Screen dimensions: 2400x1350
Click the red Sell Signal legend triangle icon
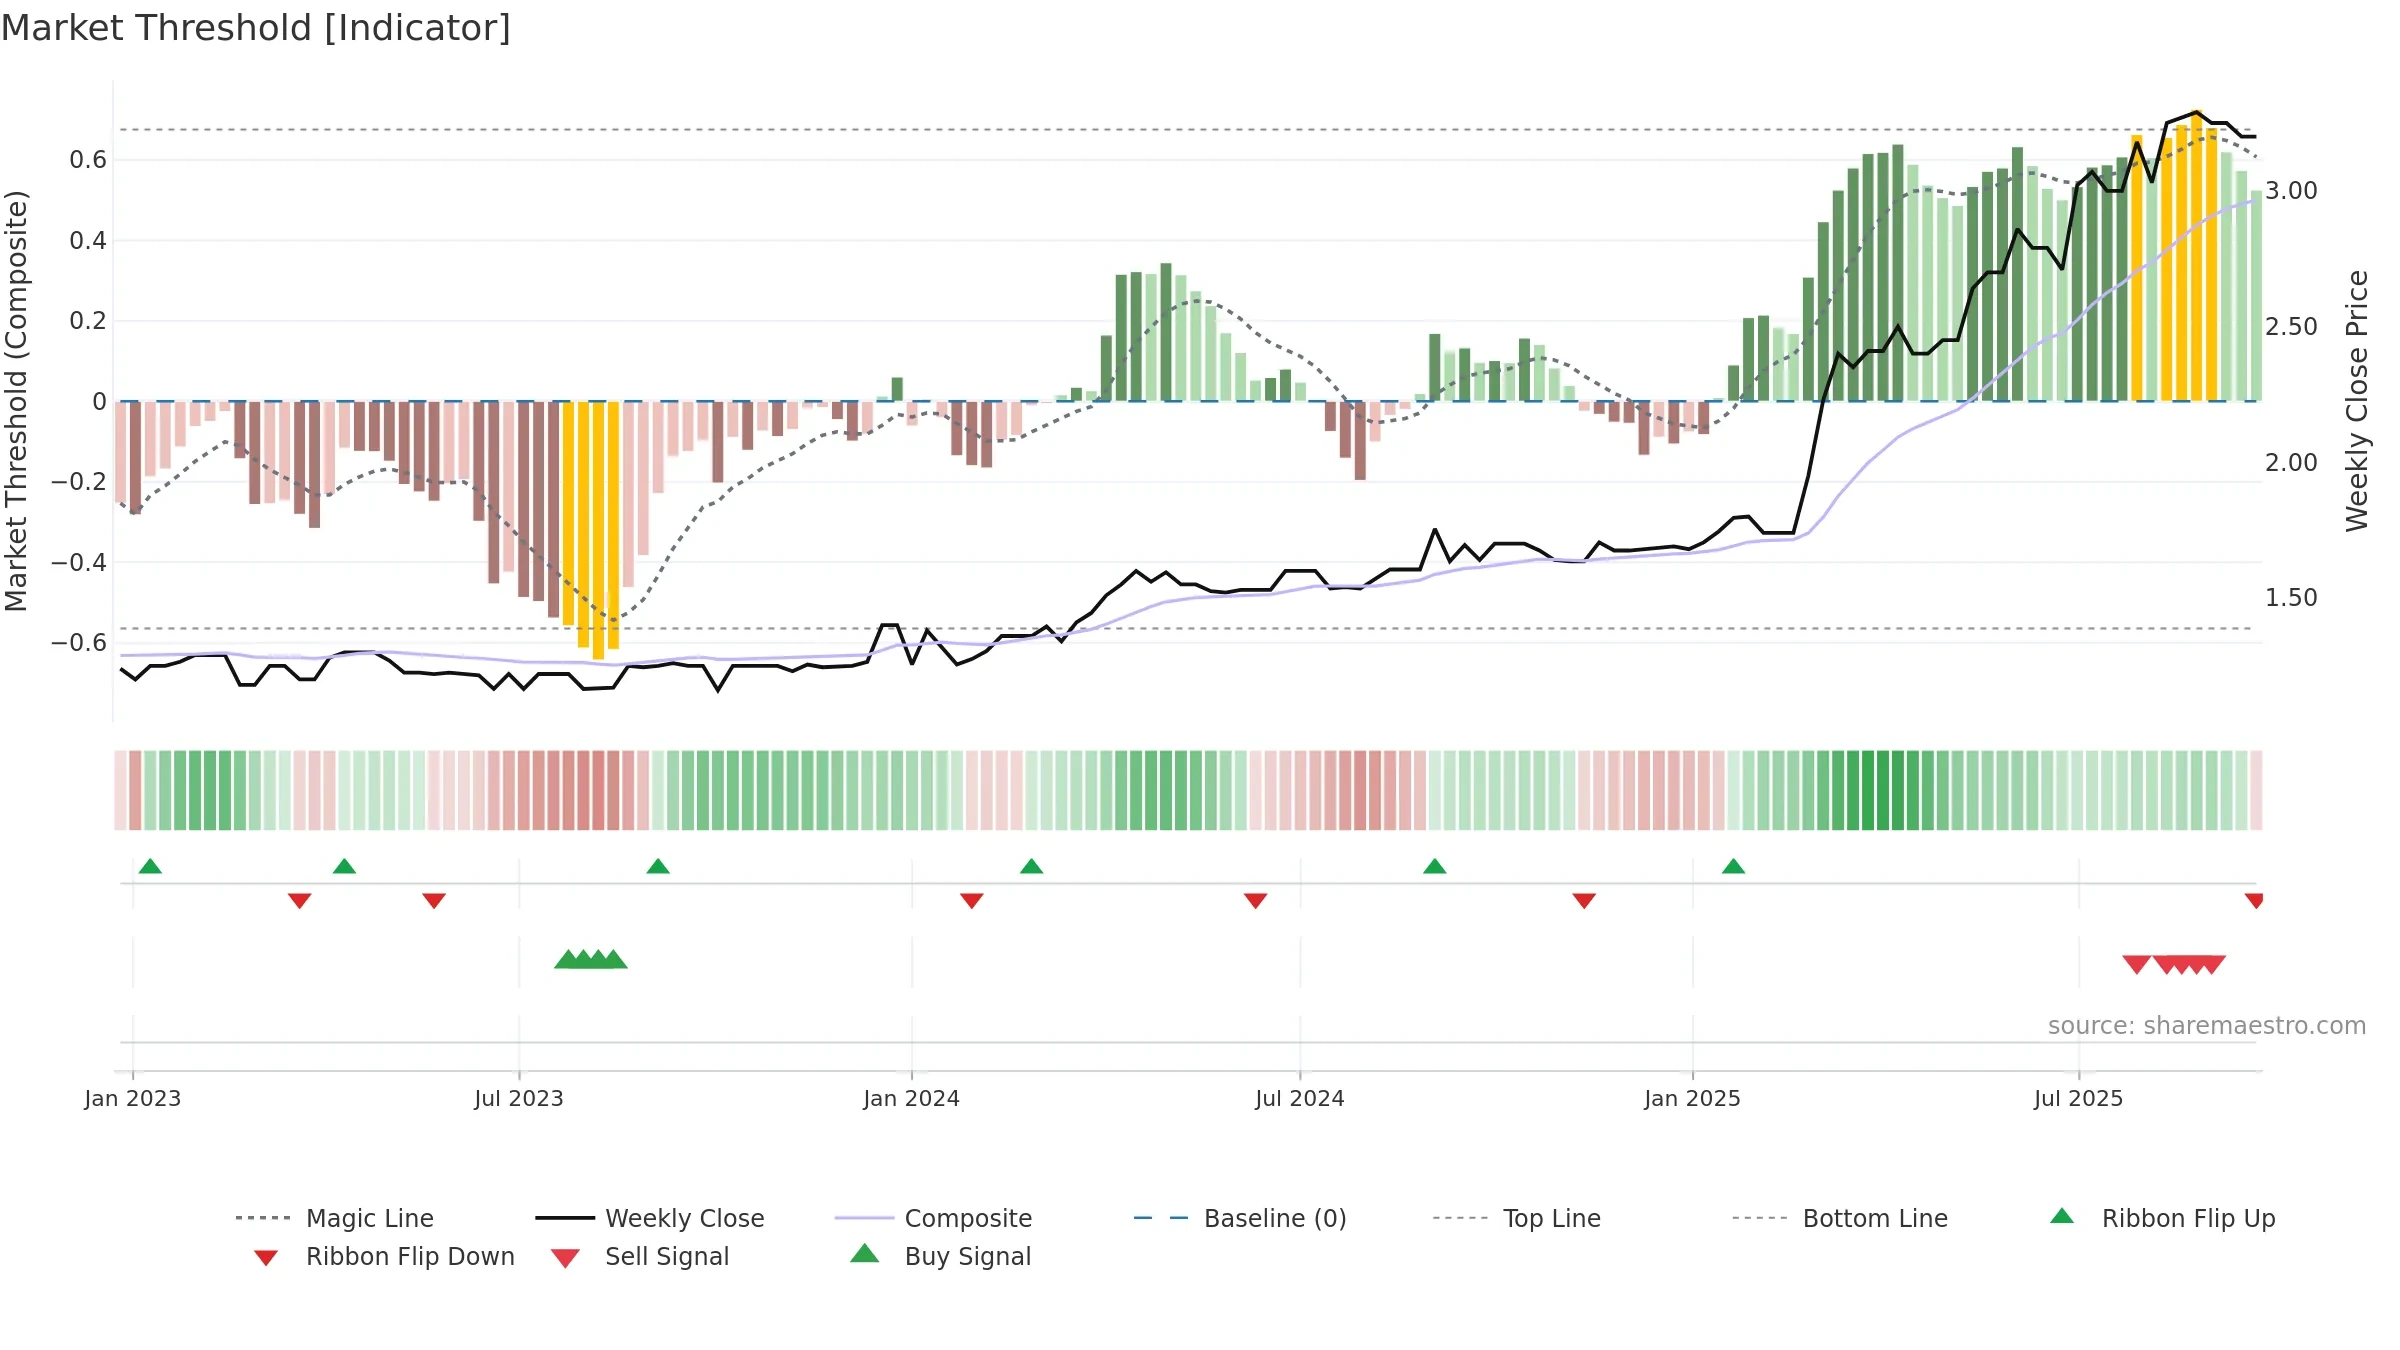[x=565, y=1258]
